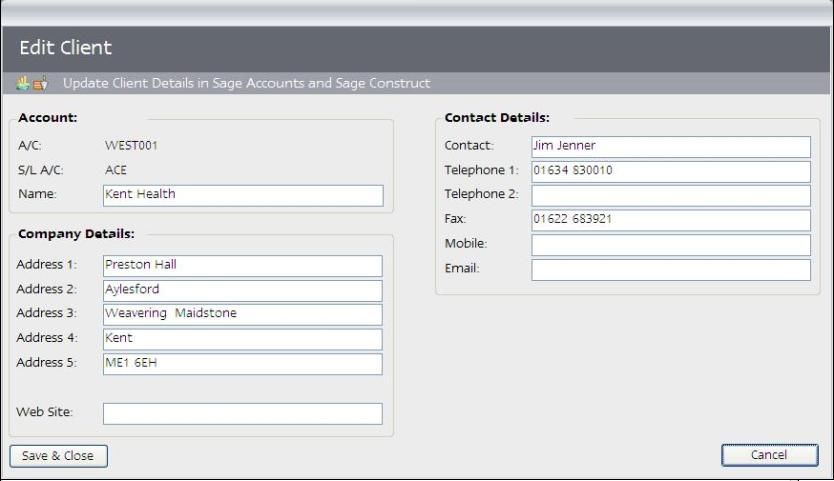Select the Name field containing Kent Health
The width and height of the screenshot is (834, 481).
point(243,195)
